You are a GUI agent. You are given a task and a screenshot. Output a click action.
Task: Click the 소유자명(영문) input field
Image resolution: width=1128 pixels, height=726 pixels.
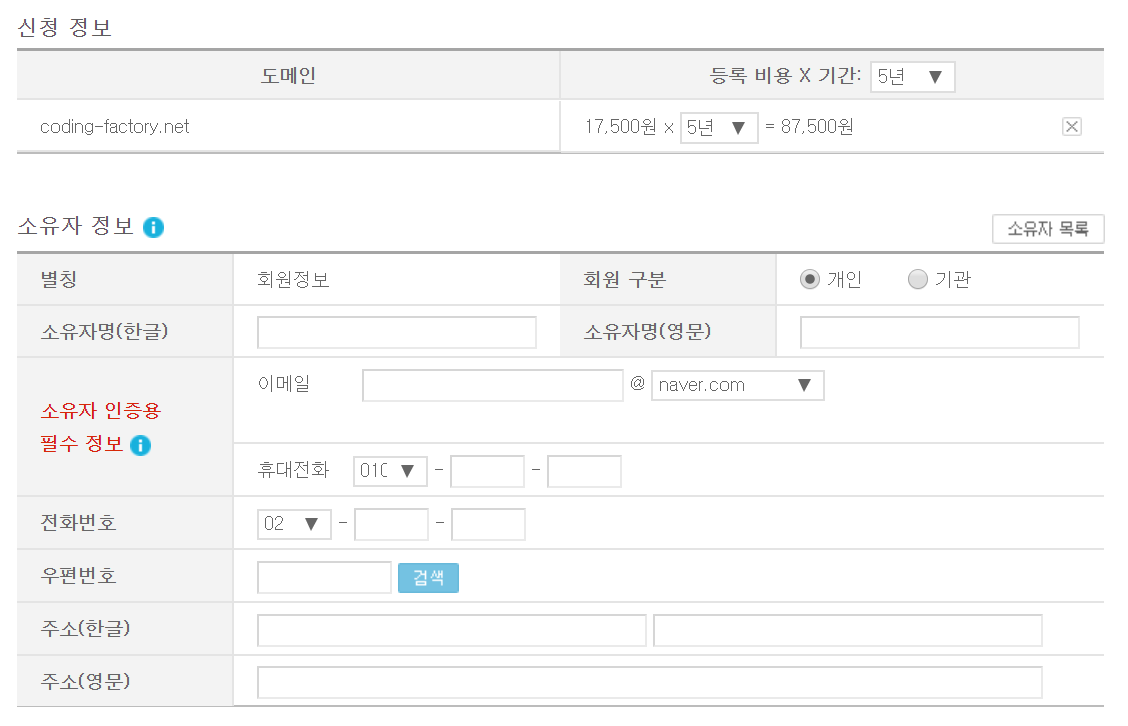click(939, 332)
